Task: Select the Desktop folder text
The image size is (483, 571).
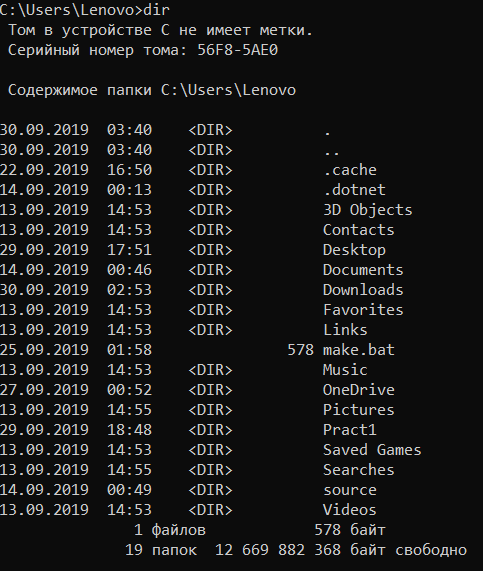Action: click(354, 250)
